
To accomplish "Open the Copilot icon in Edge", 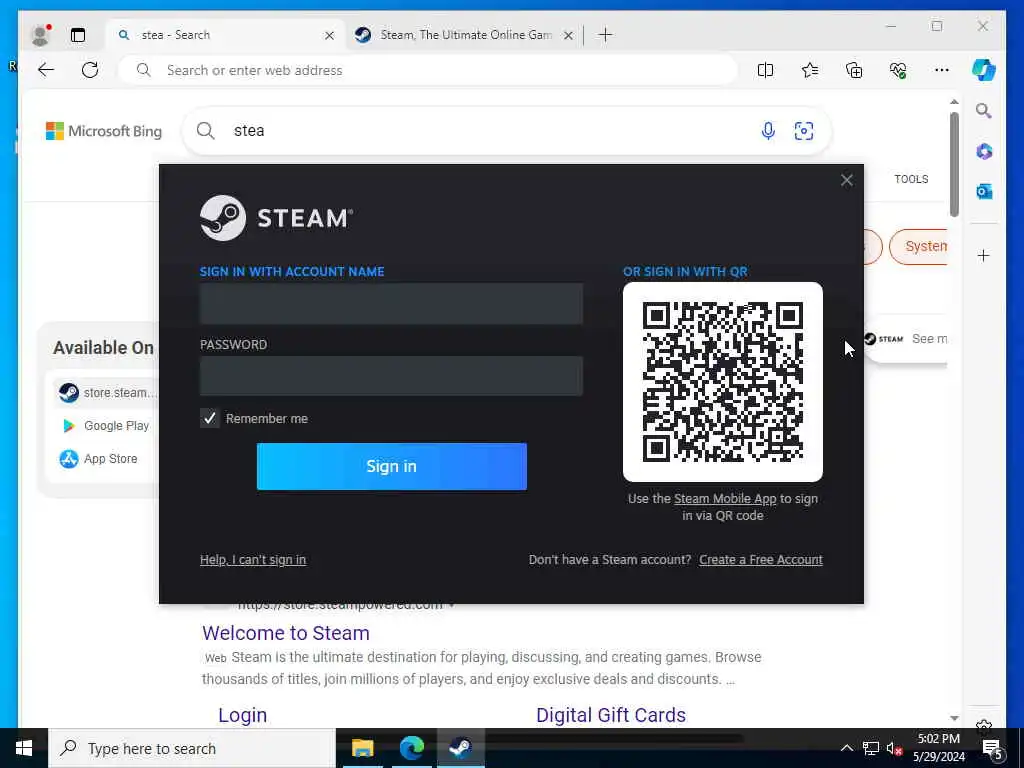I will [984, 70].
